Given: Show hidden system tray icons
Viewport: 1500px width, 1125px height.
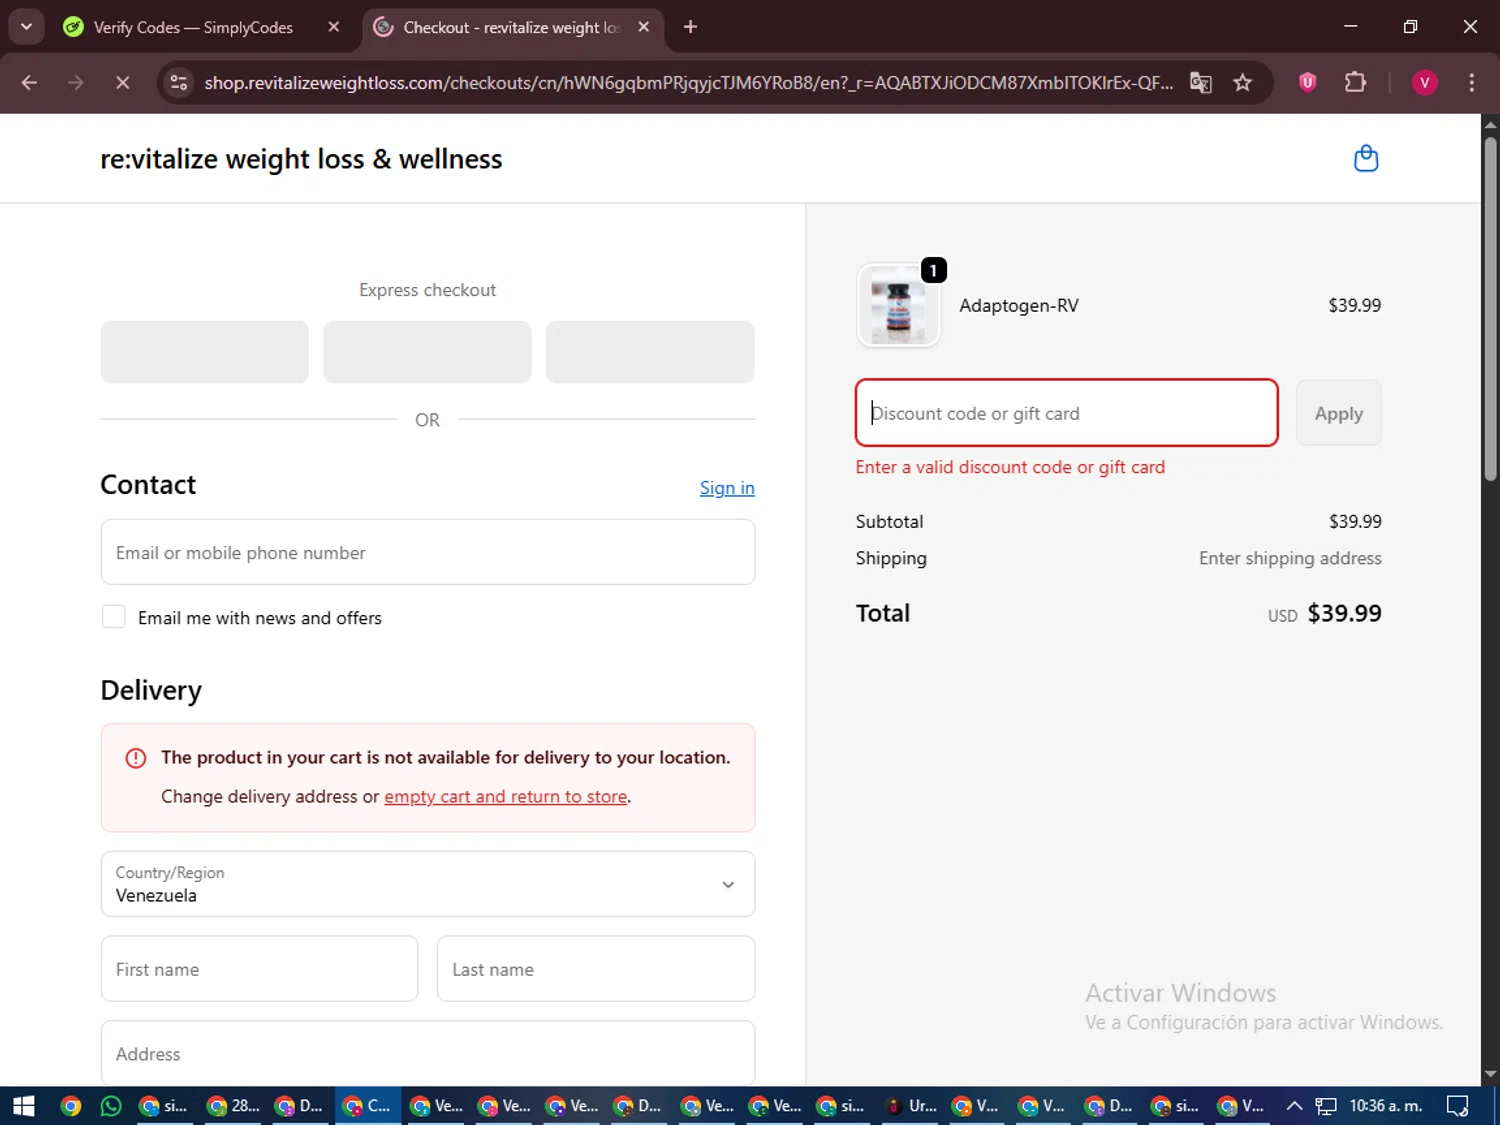Looking at the screenshot, I should (1294, 1106).
